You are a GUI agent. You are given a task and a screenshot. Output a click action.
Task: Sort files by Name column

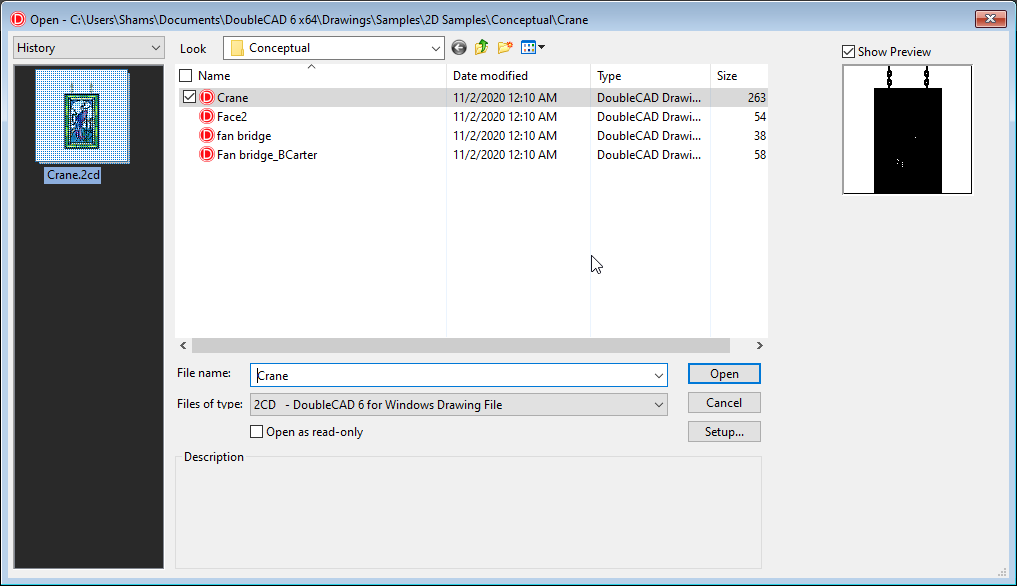[x=214, y=76]
